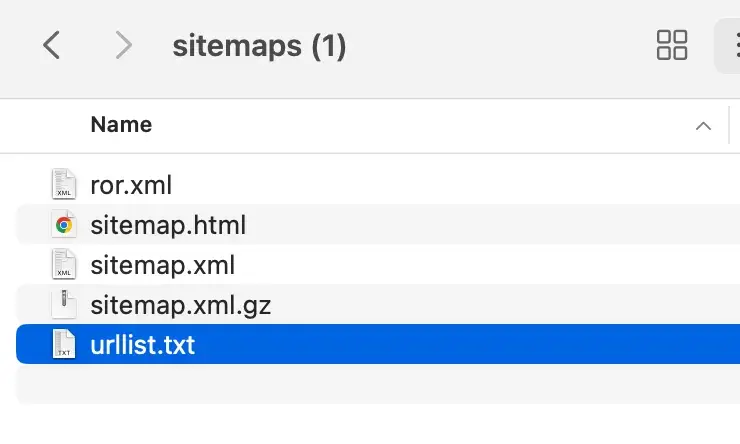This screenshot has height=444, width=740.
Task: Click the highlighted urllist.txt file name
Action: tap(143, 344)
